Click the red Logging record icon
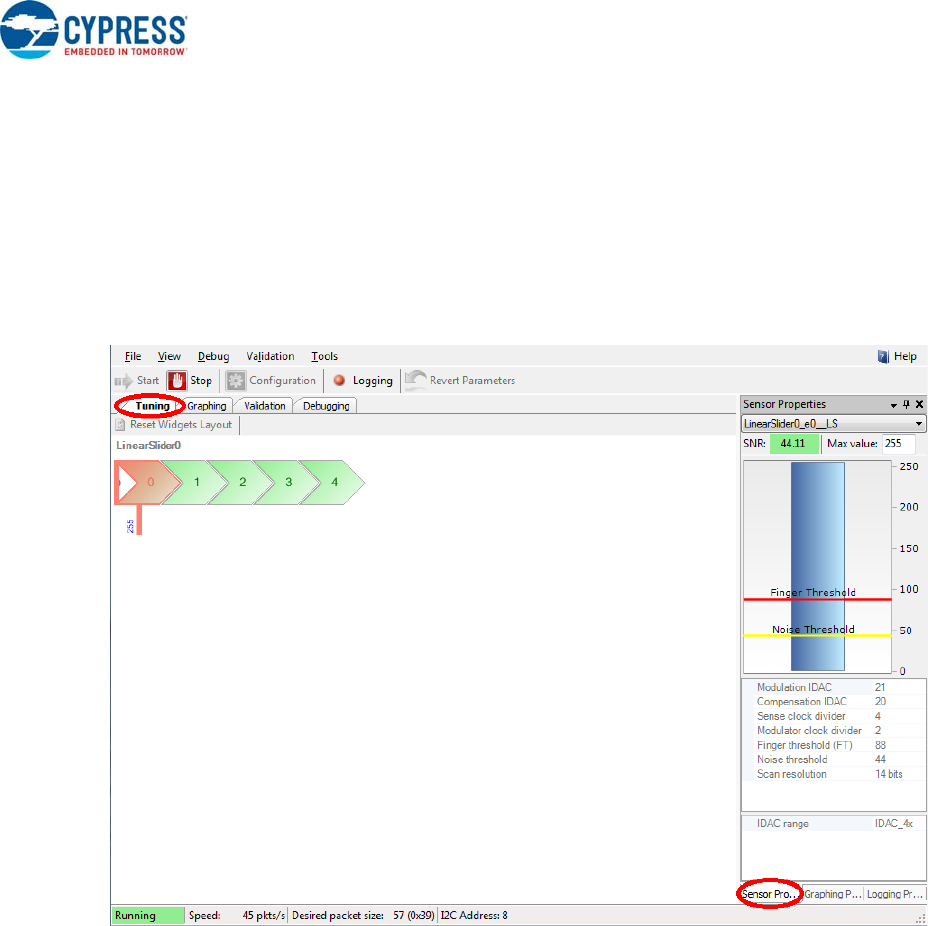The width and height of the screenshot is (928, 926). click(x=339, y=381)
